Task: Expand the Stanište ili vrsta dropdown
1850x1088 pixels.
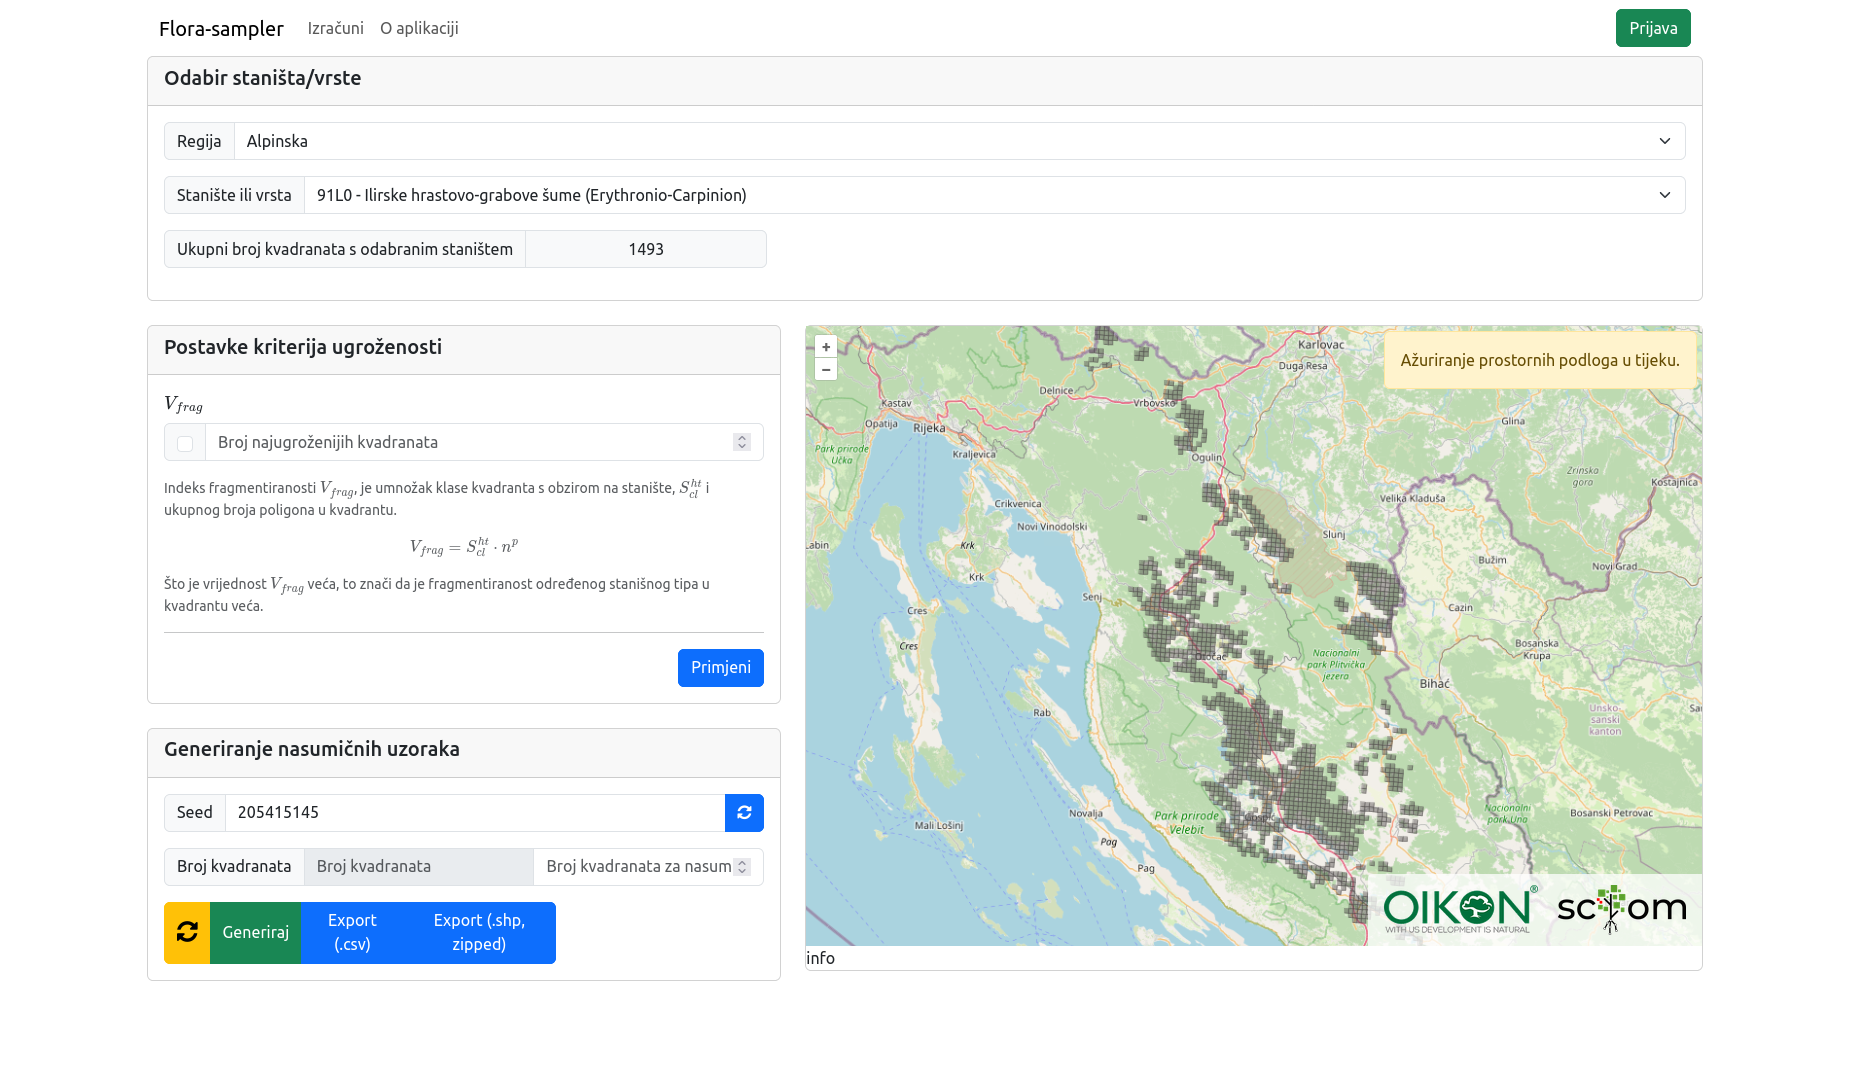Action: pos(994,195)
